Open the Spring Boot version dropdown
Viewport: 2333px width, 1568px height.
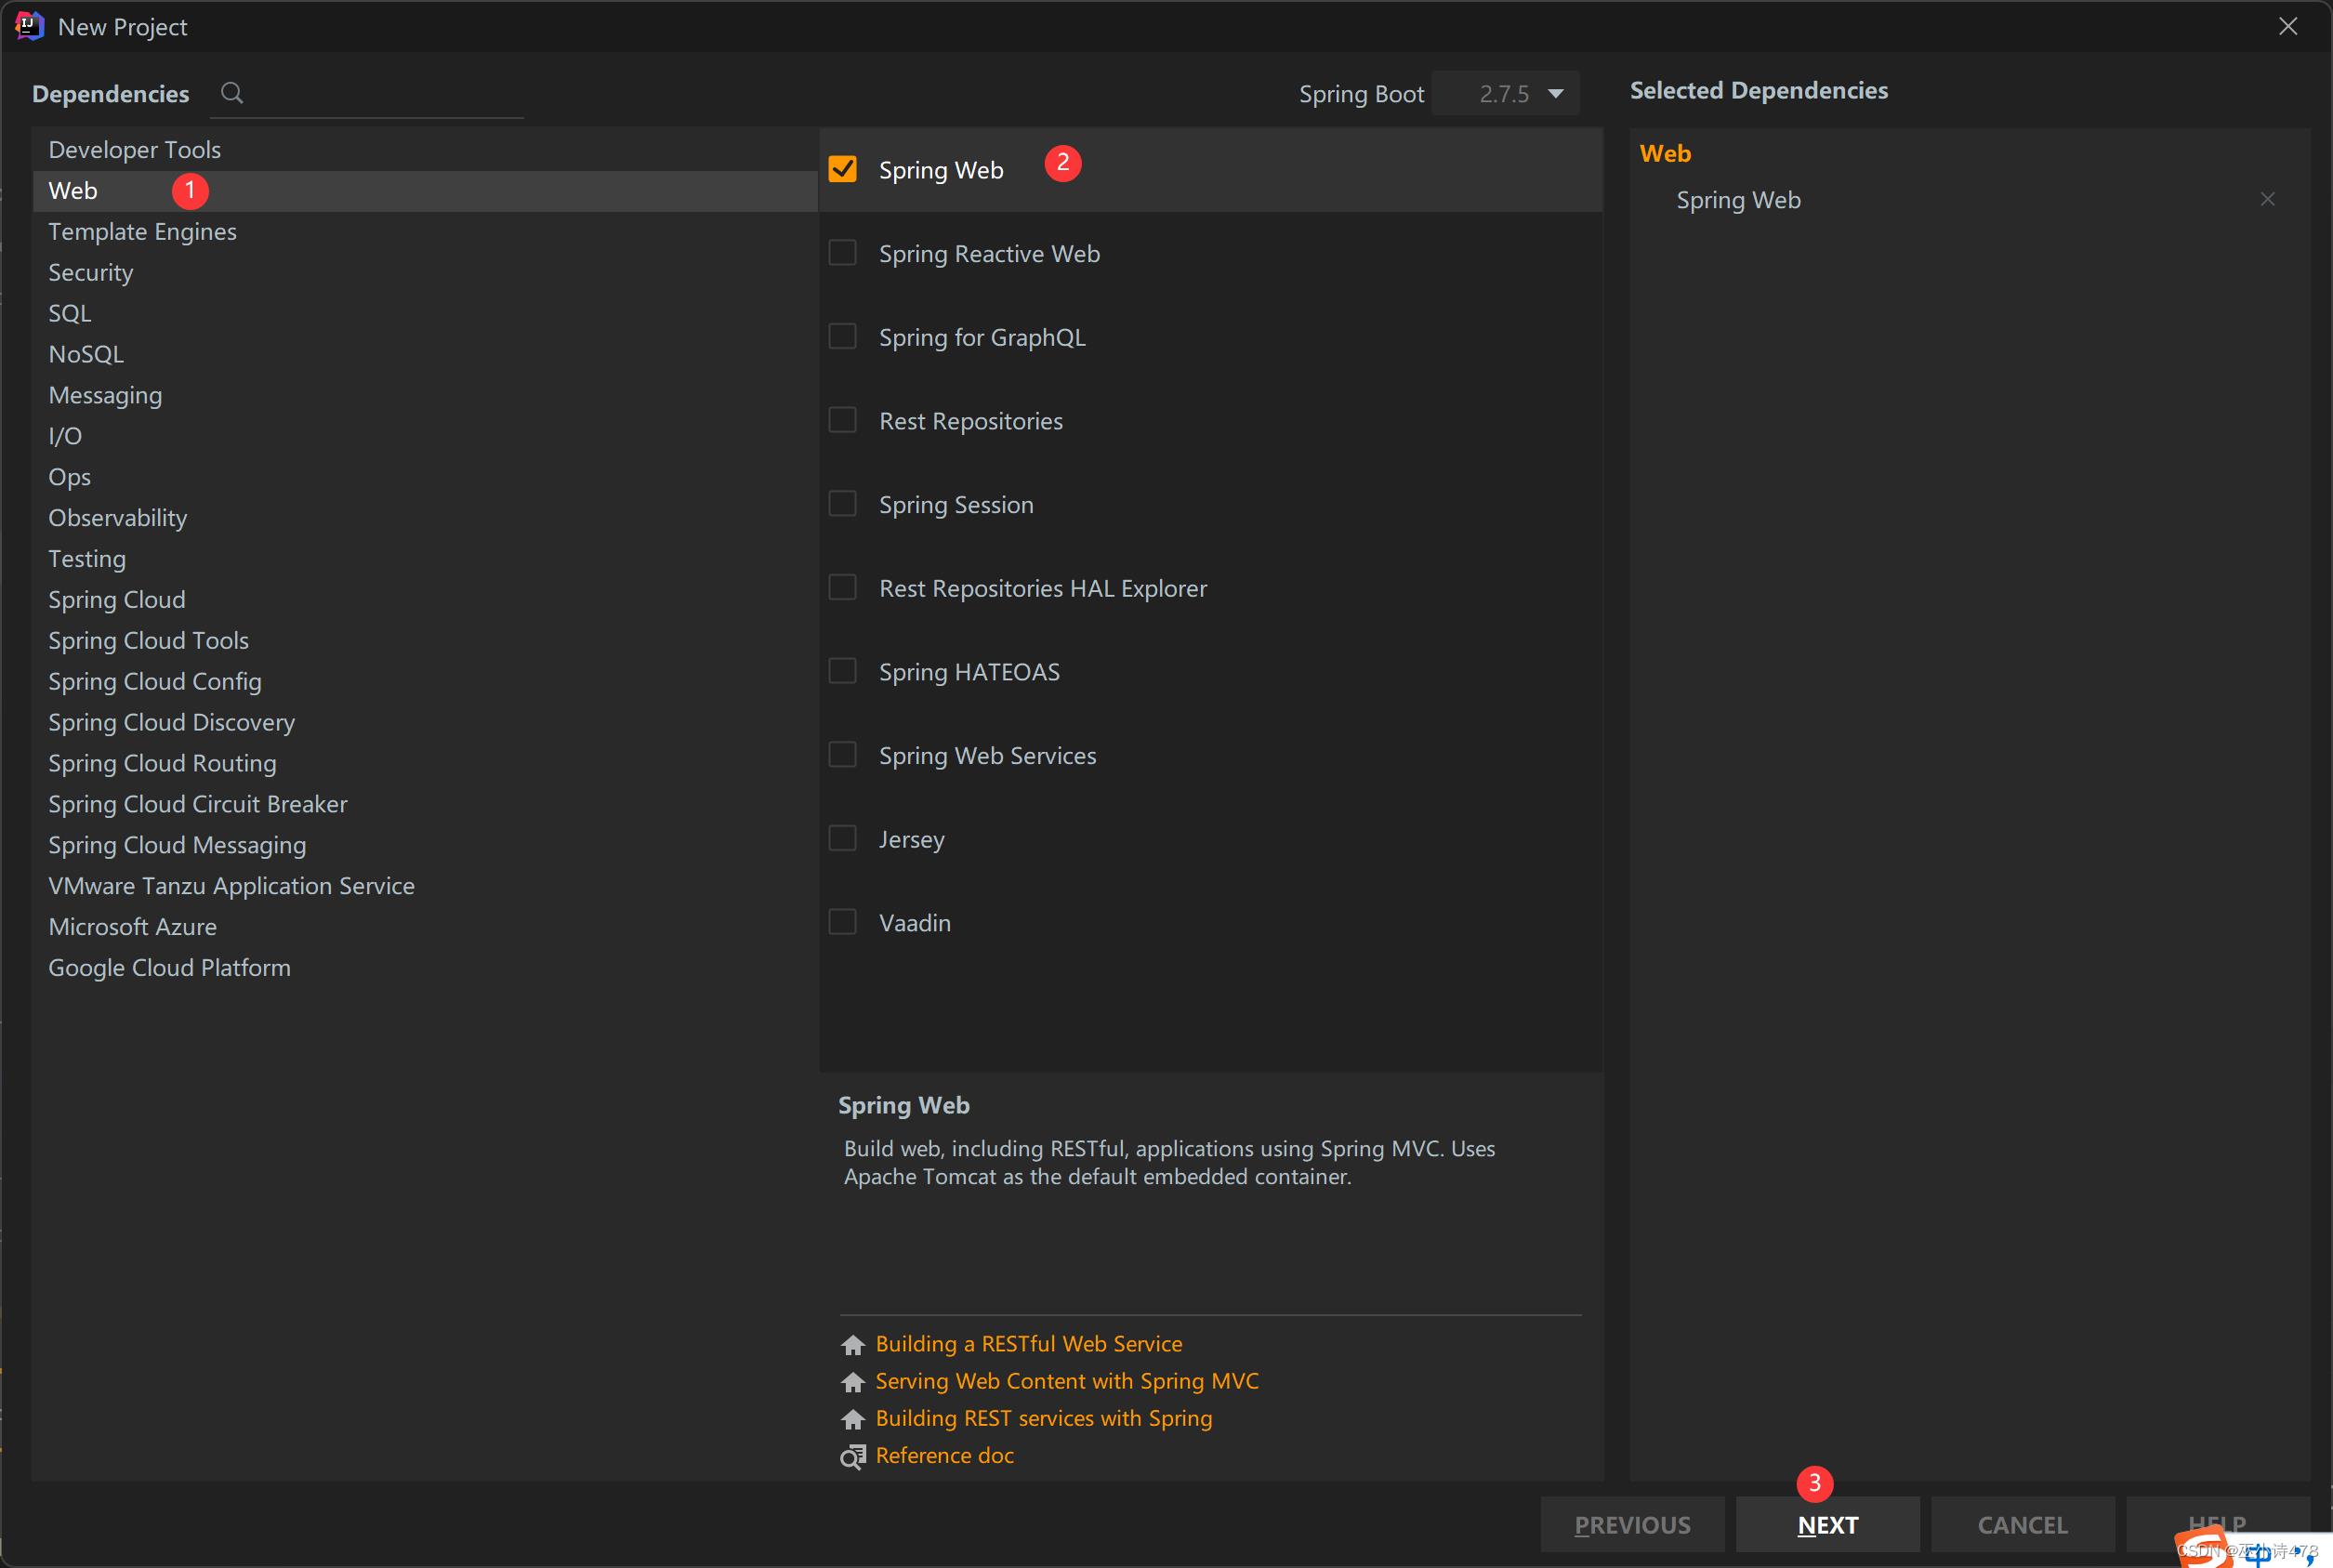1505,93
